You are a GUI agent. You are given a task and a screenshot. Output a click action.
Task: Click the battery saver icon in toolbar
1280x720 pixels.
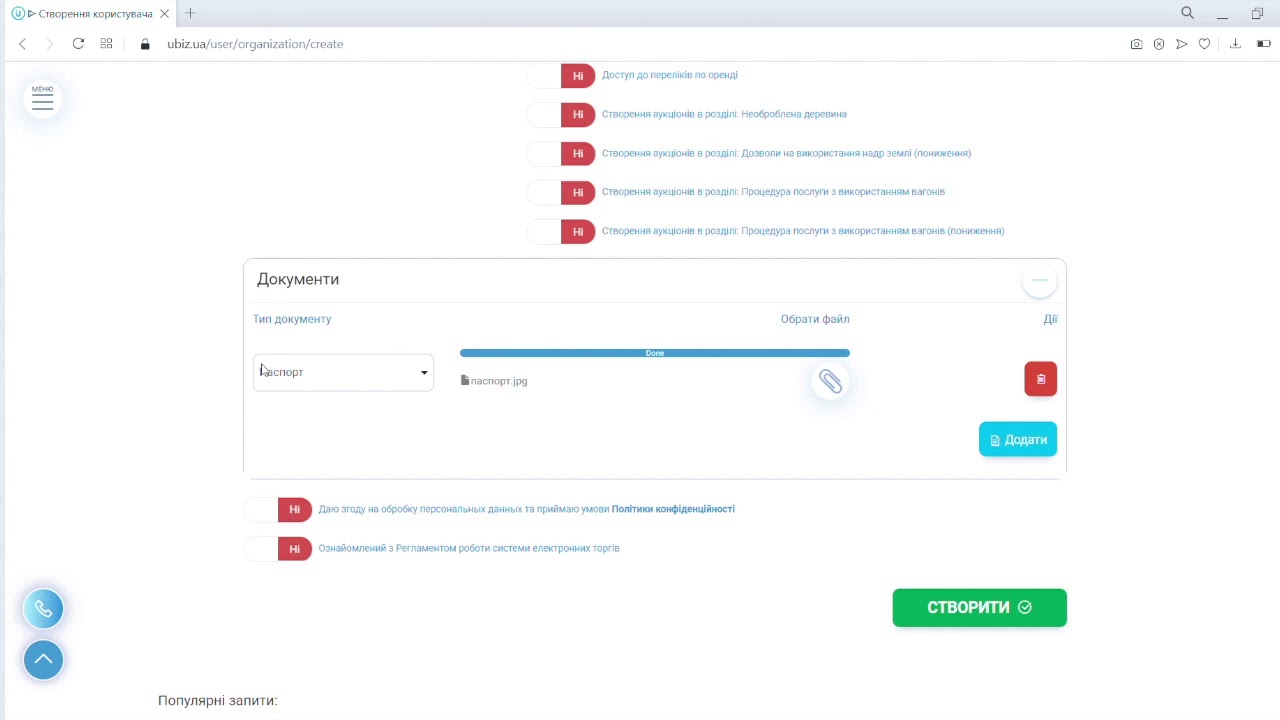coord(1264,44)
